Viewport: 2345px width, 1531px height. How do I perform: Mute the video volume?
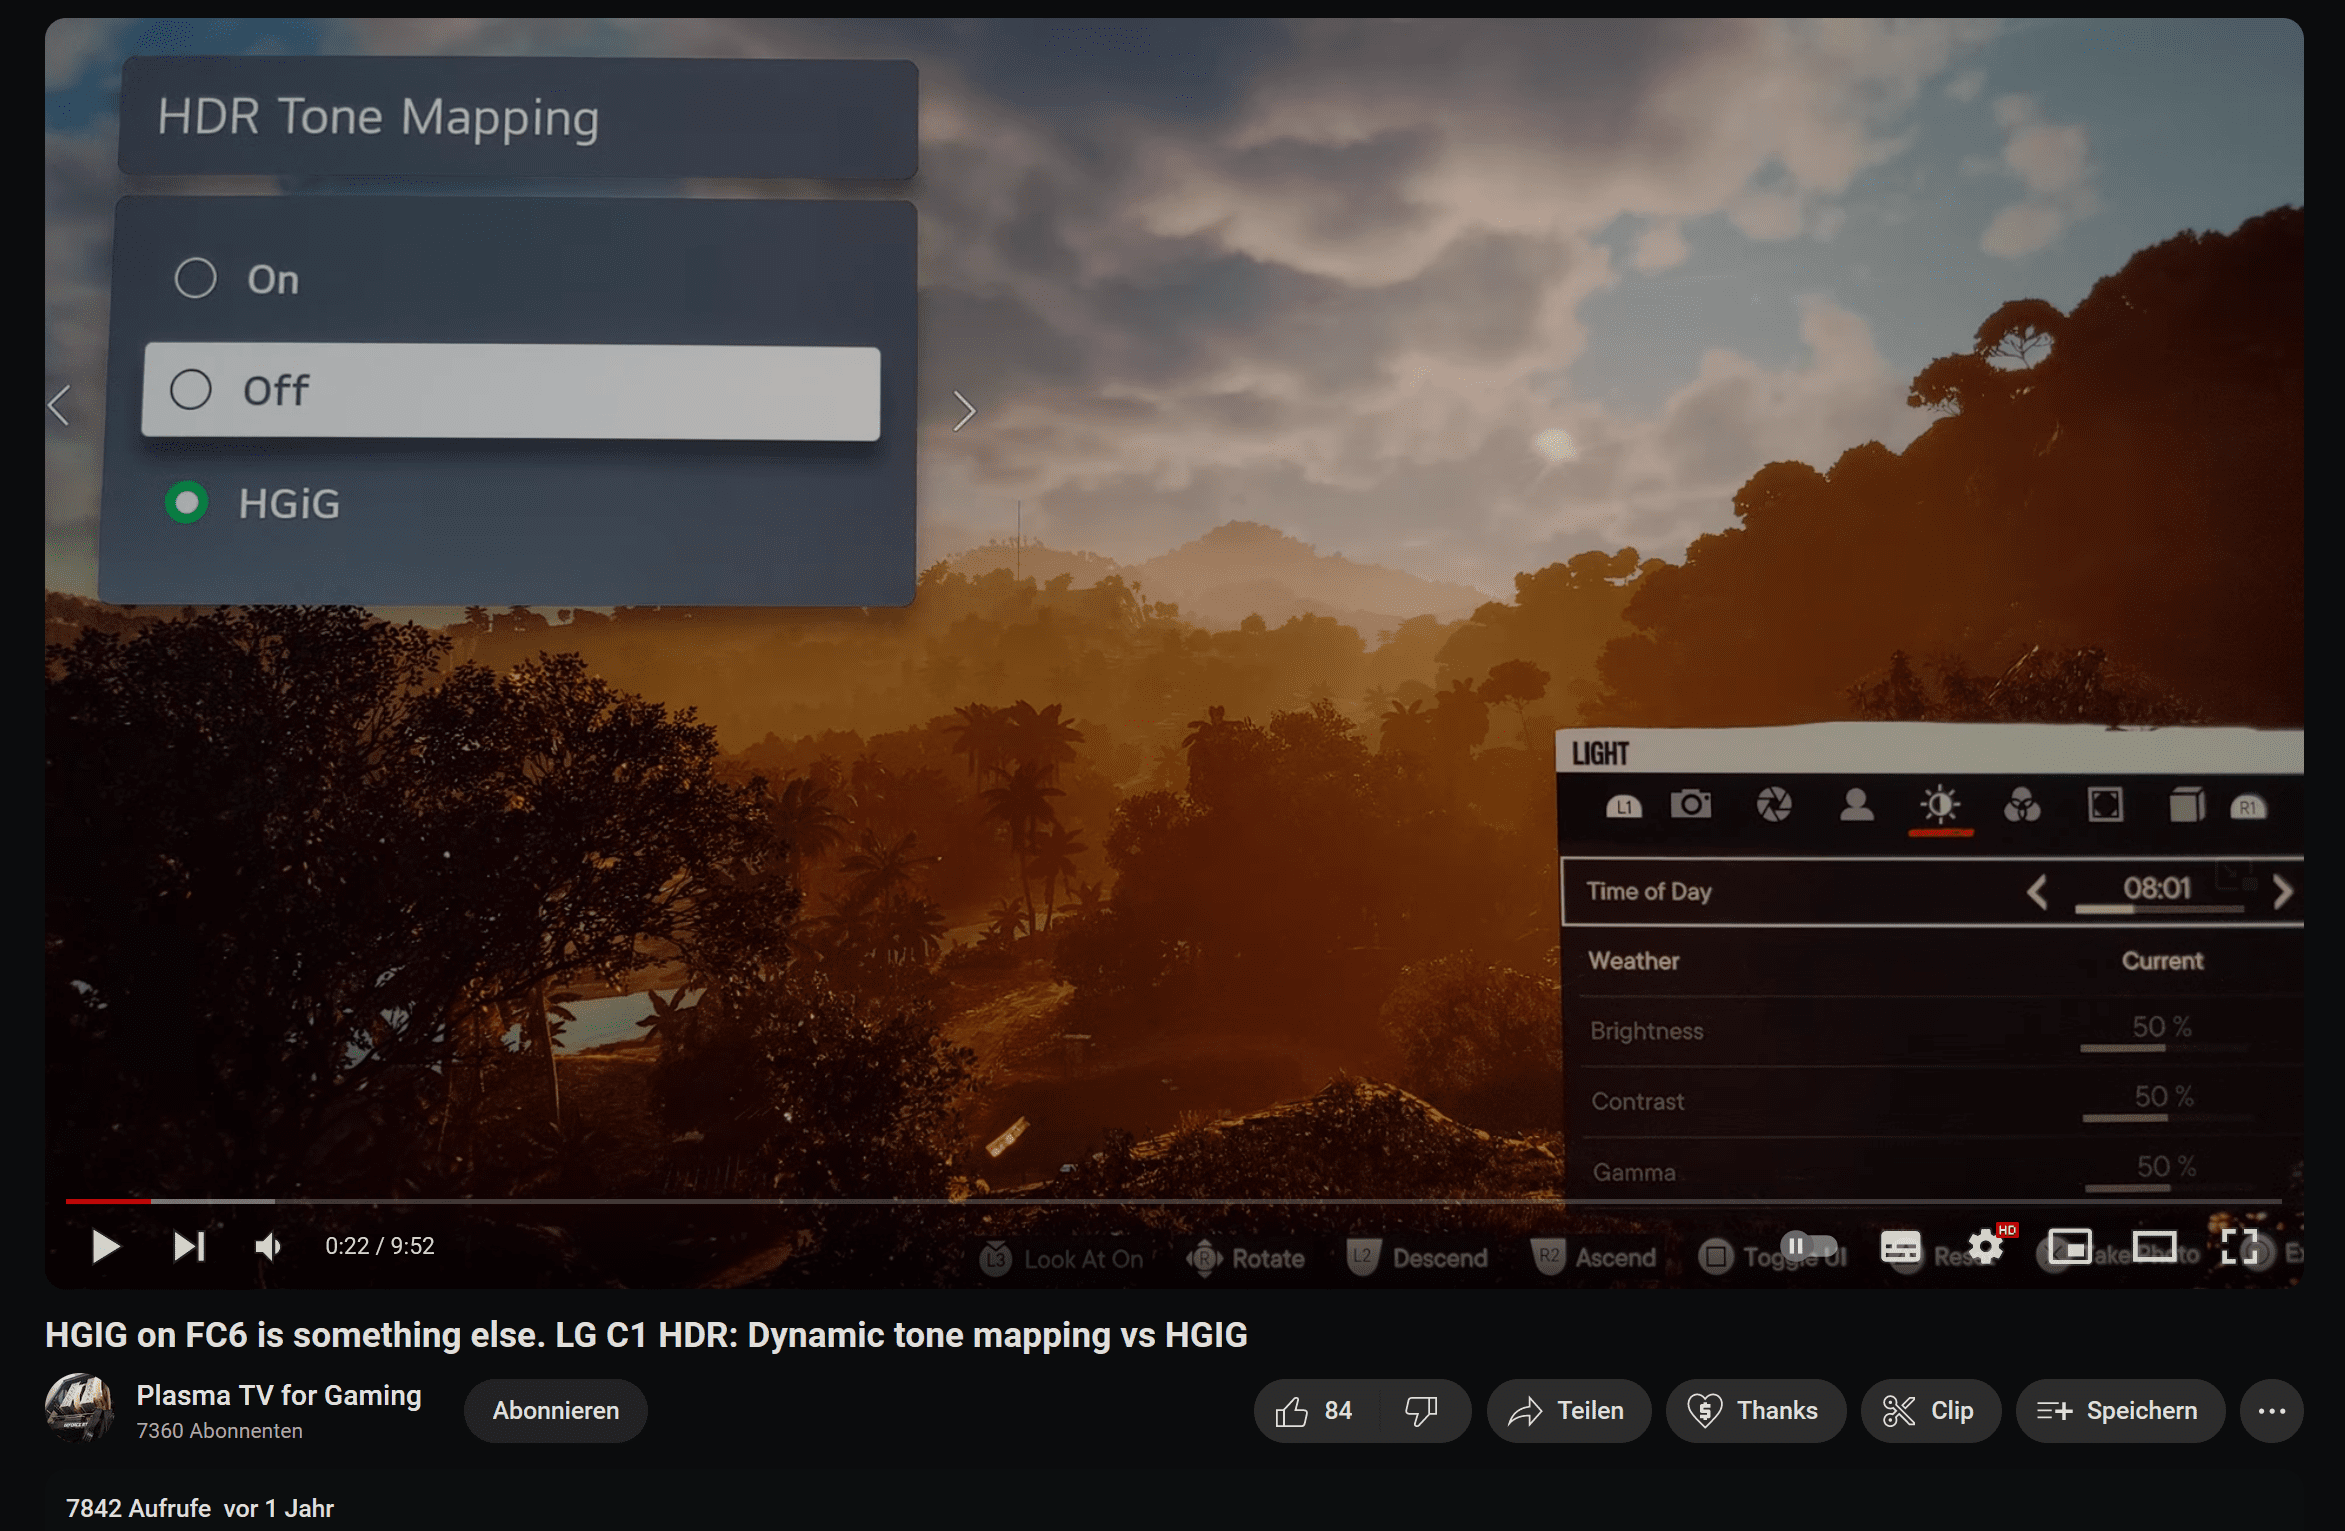[x=268, y=1246]
